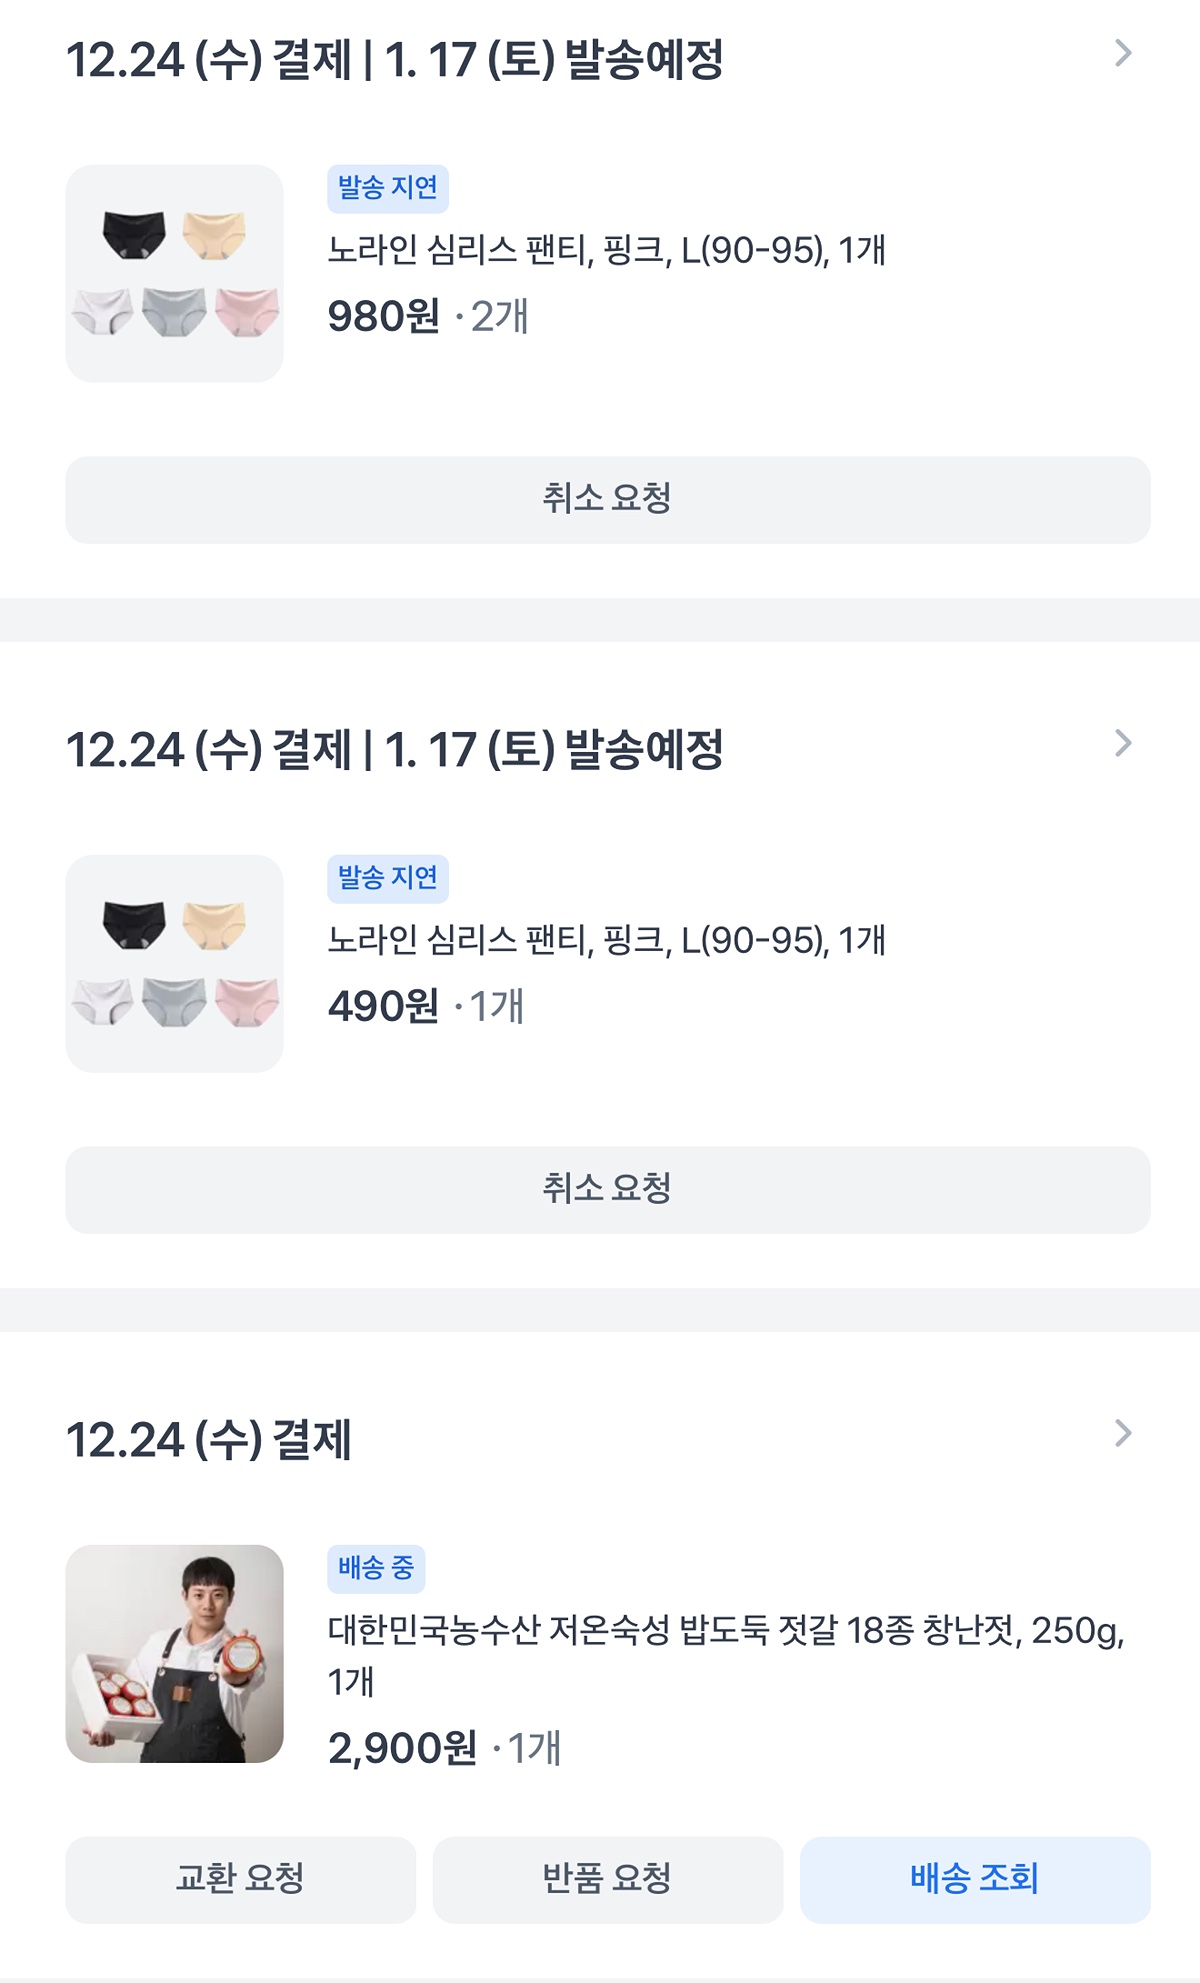
Task: Tap 취소 요청 button for 490원 order
Action: click(x=608, y=1190)
